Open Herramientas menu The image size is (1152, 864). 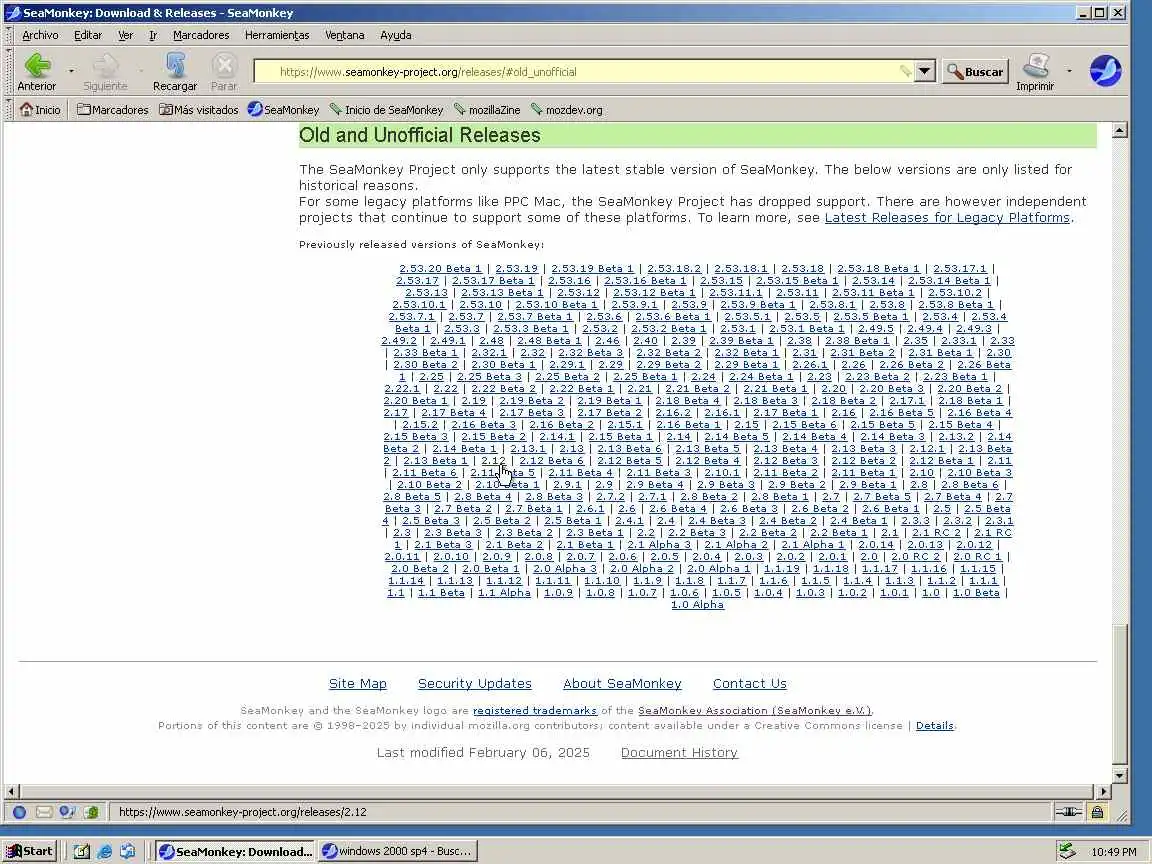277,35
